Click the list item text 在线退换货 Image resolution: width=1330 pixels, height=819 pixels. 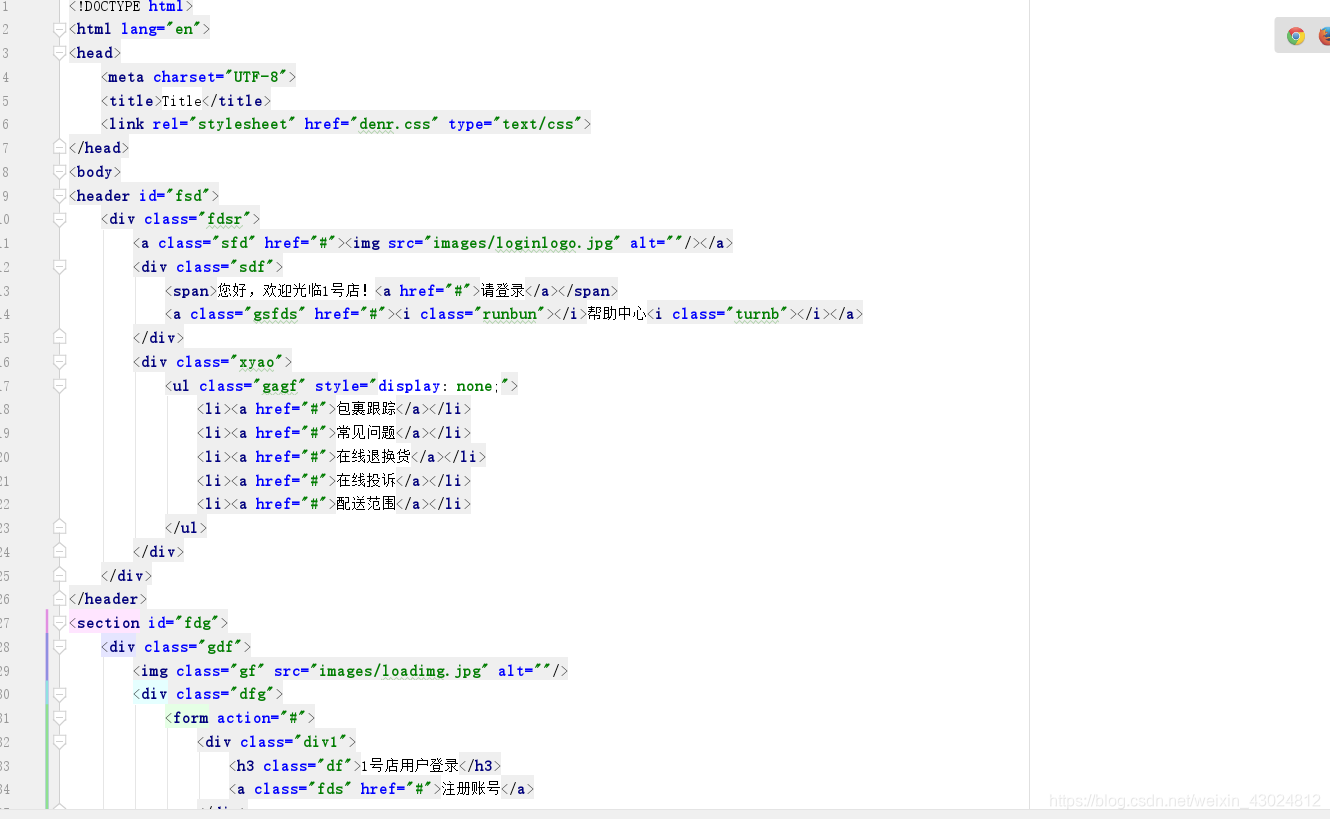pos(373,457)
